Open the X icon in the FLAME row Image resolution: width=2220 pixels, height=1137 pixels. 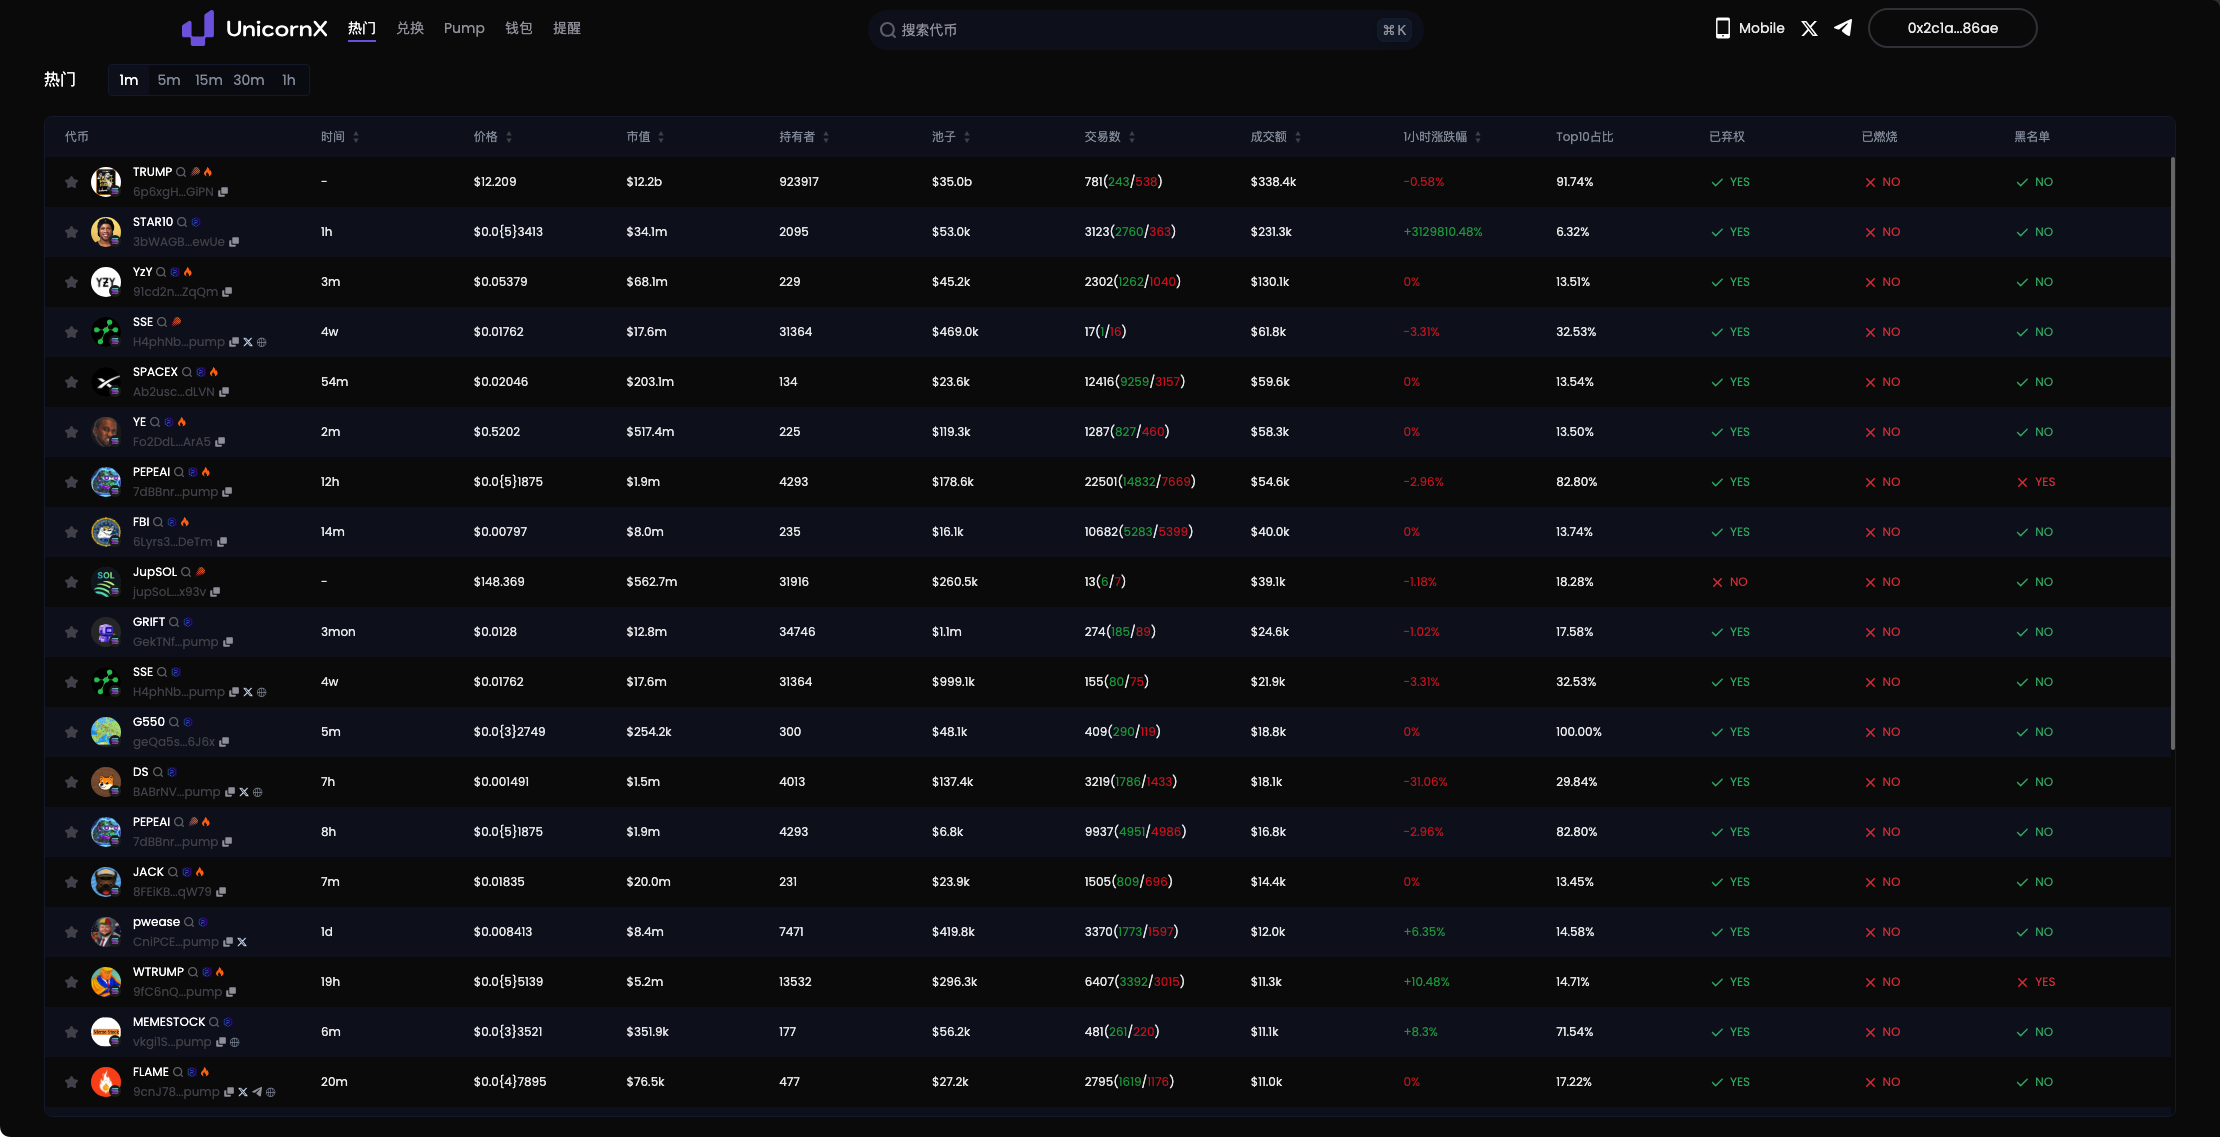point(243,1092)
